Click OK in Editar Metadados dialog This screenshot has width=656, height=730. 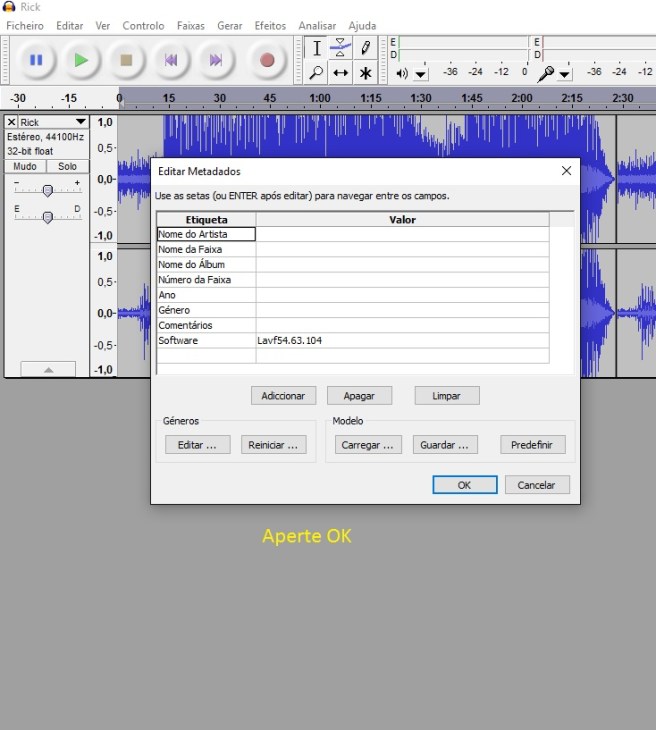click(464, 485)
